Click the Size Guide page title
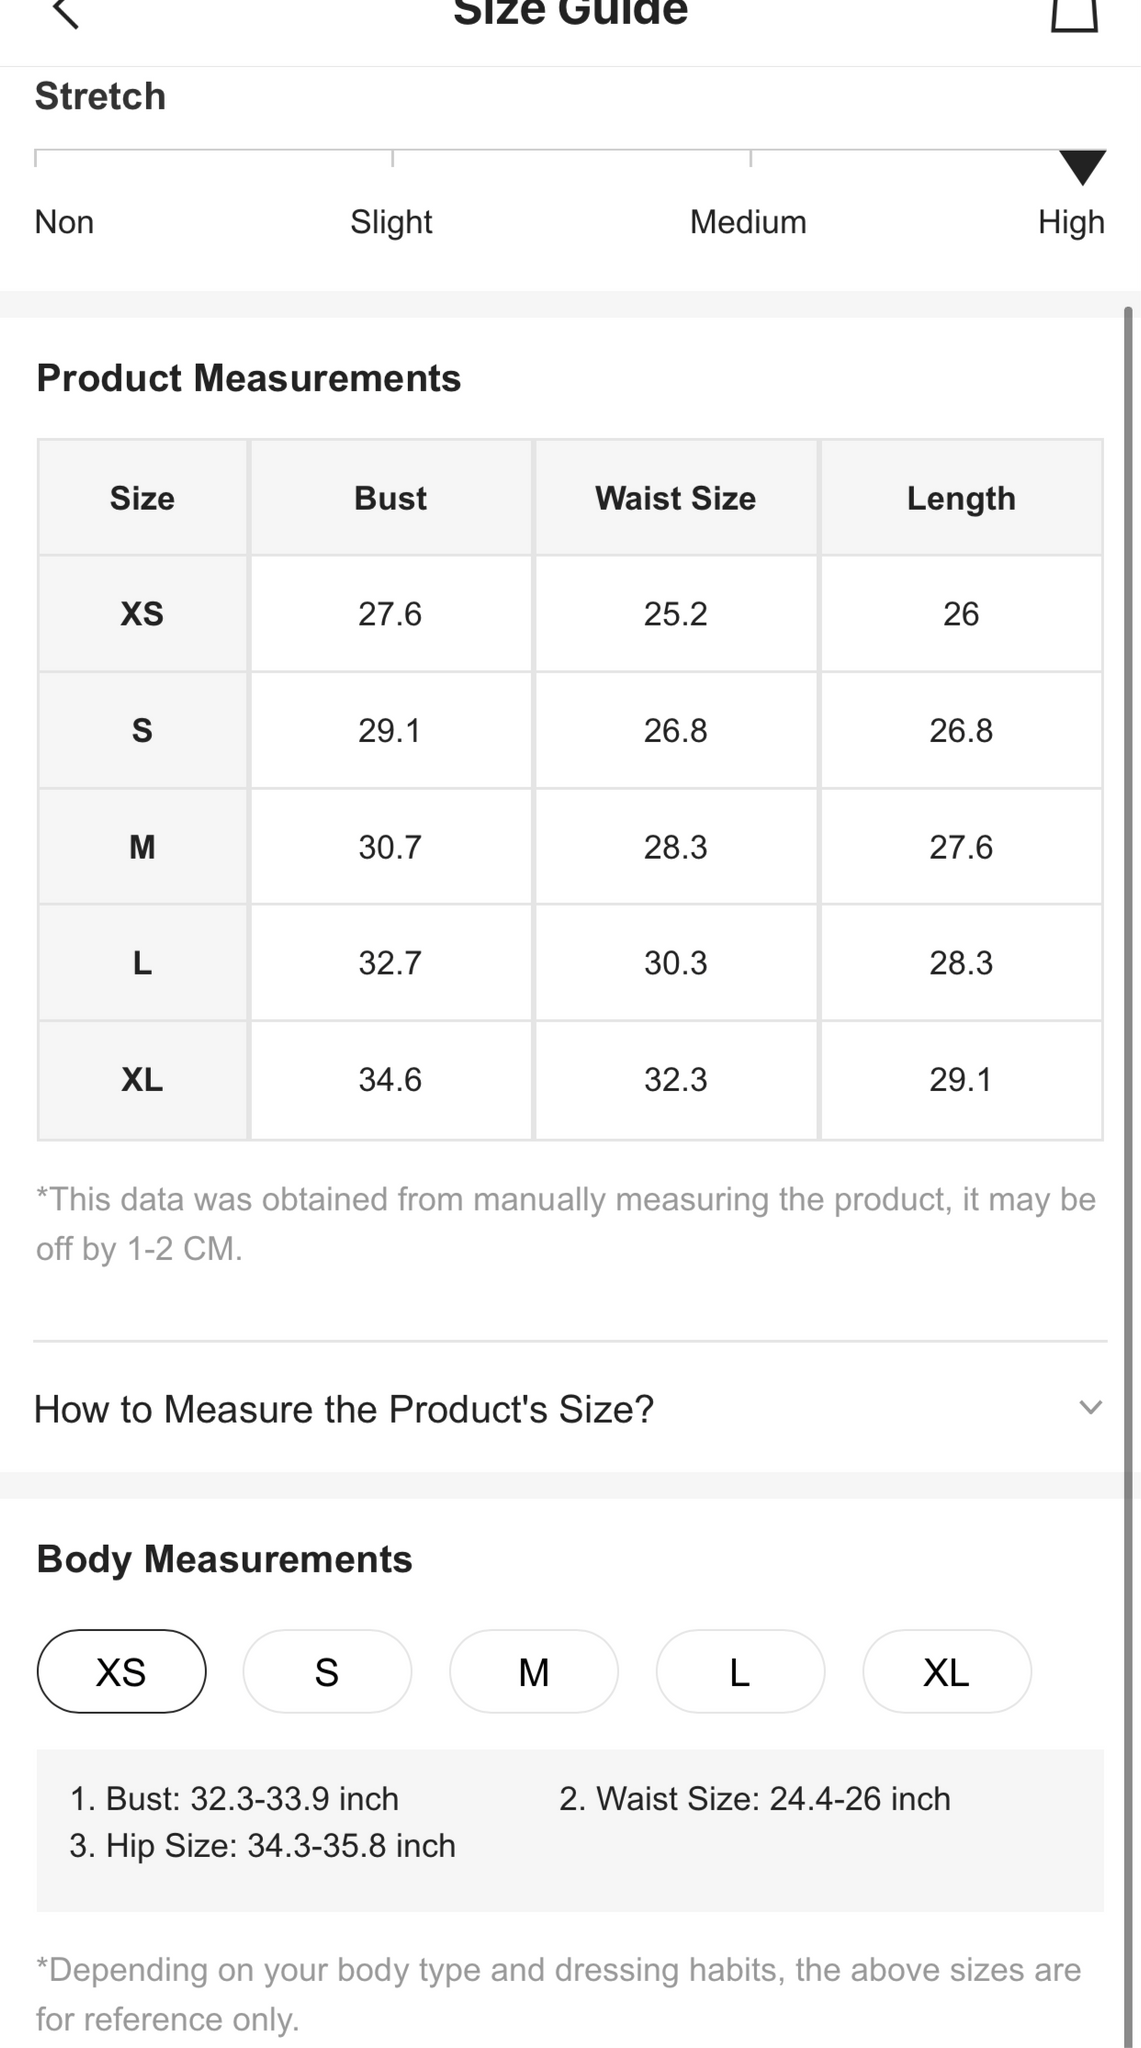1141x2048 pixels. click(x=570, y=14)
